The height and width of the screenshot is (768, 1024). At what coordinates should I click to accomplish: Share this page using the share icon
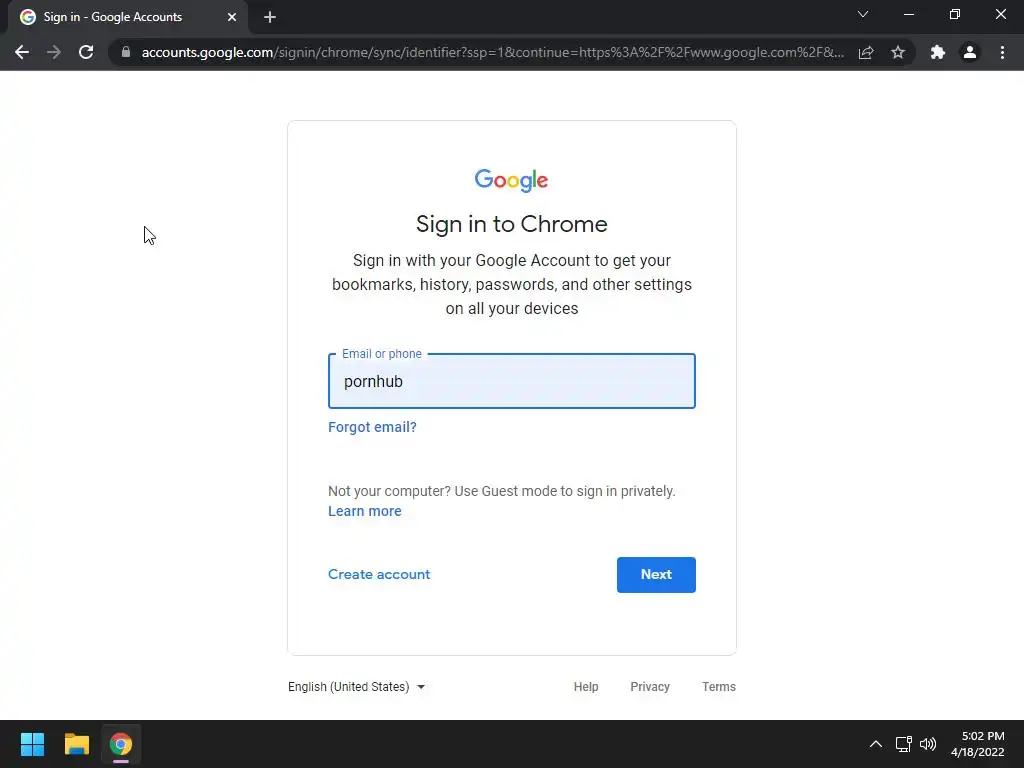[866, 52]
